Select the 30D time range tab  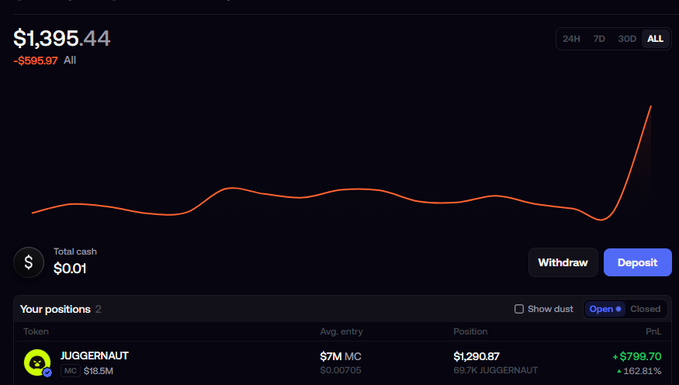[x=627, y=39]
